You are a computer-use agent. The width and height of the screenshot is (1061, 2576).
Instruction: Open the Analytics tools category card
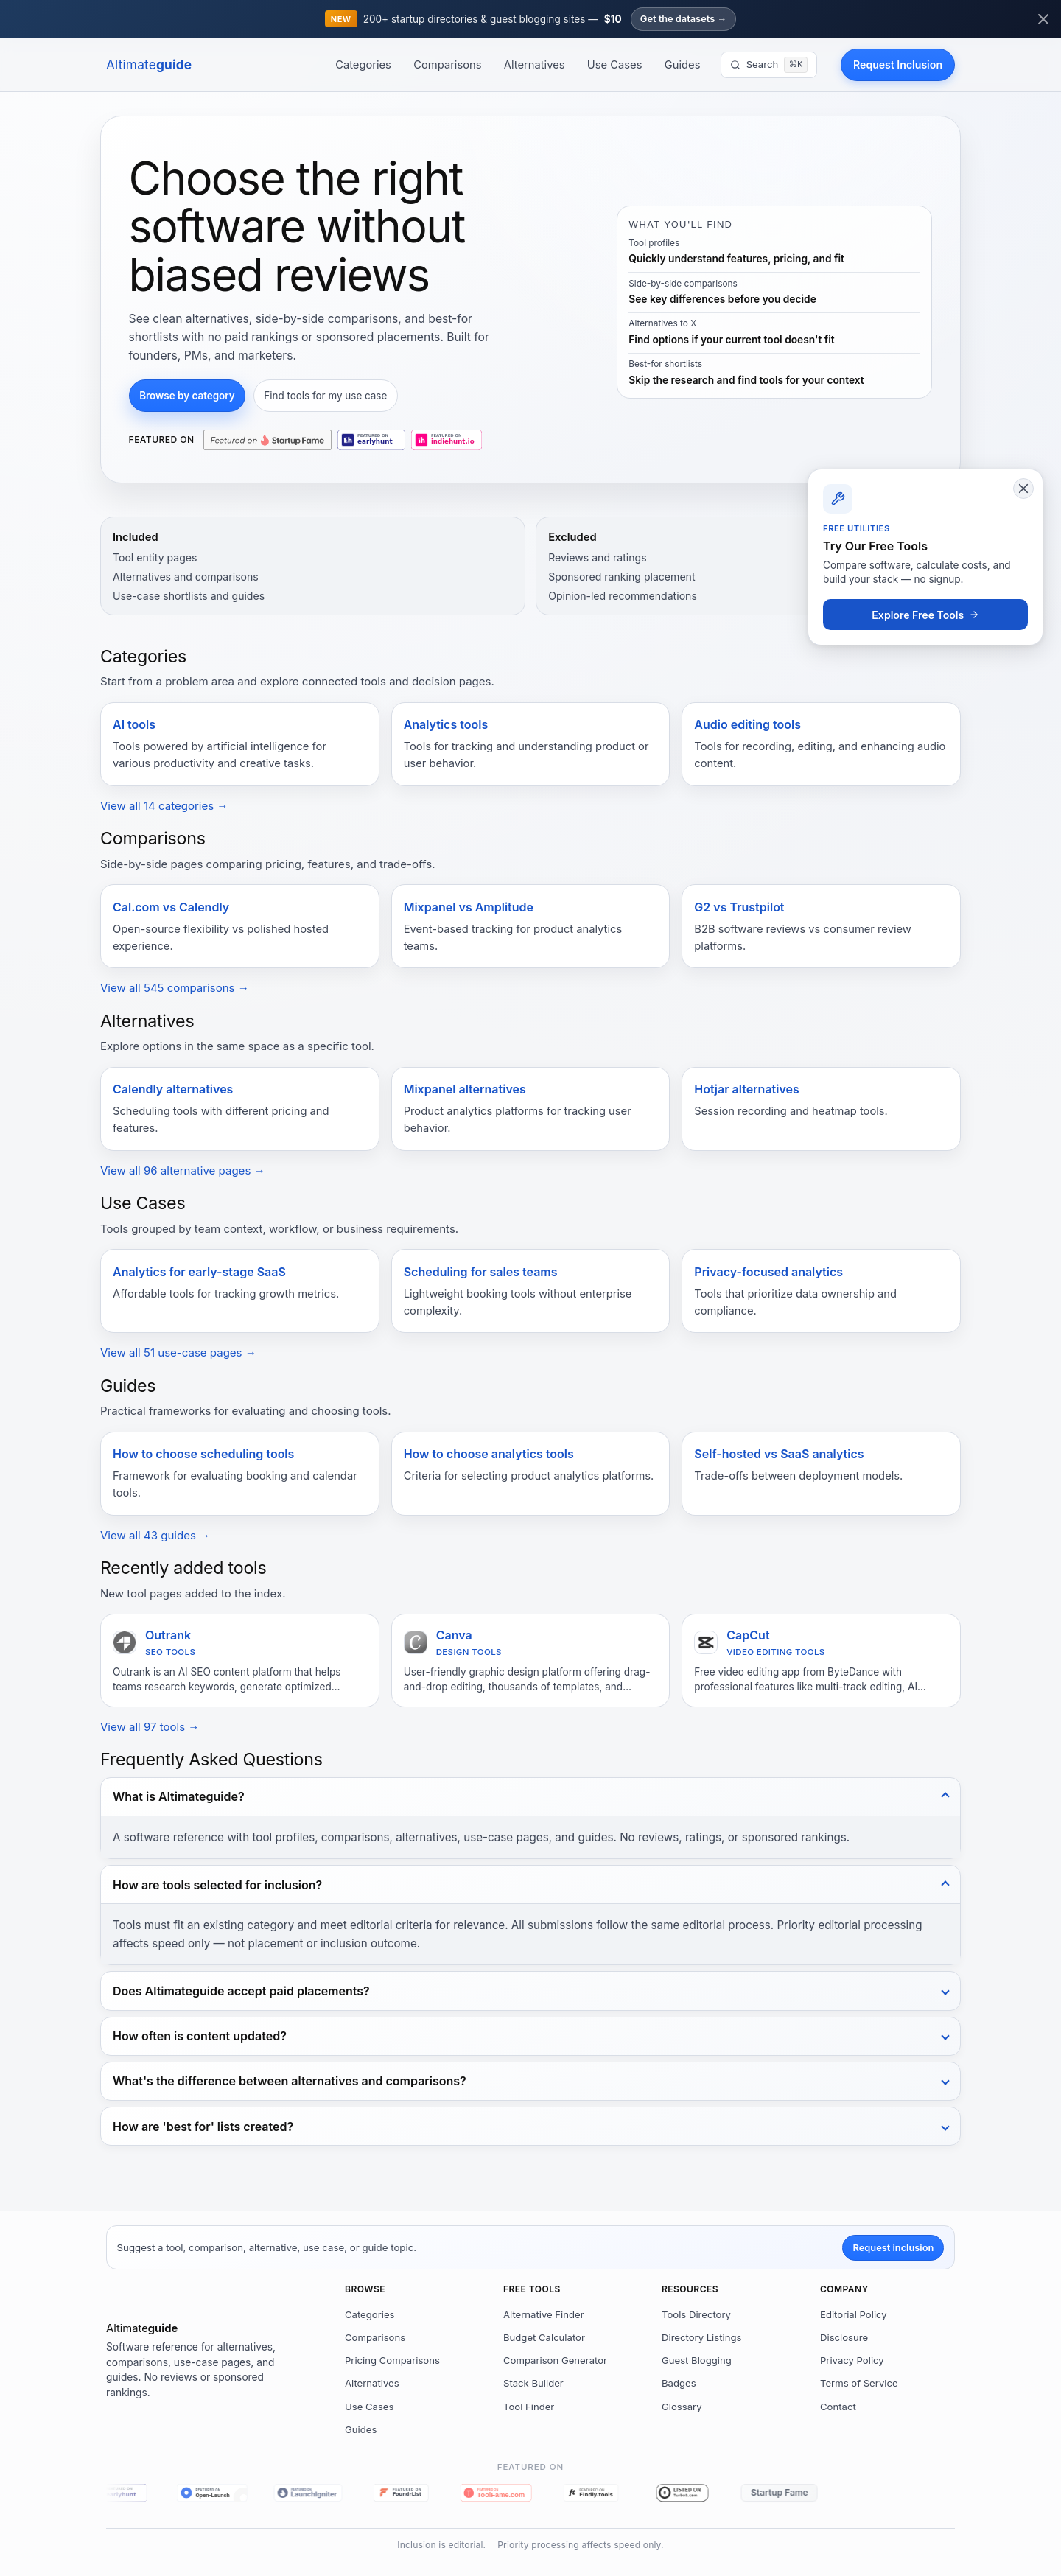(530, 744)
